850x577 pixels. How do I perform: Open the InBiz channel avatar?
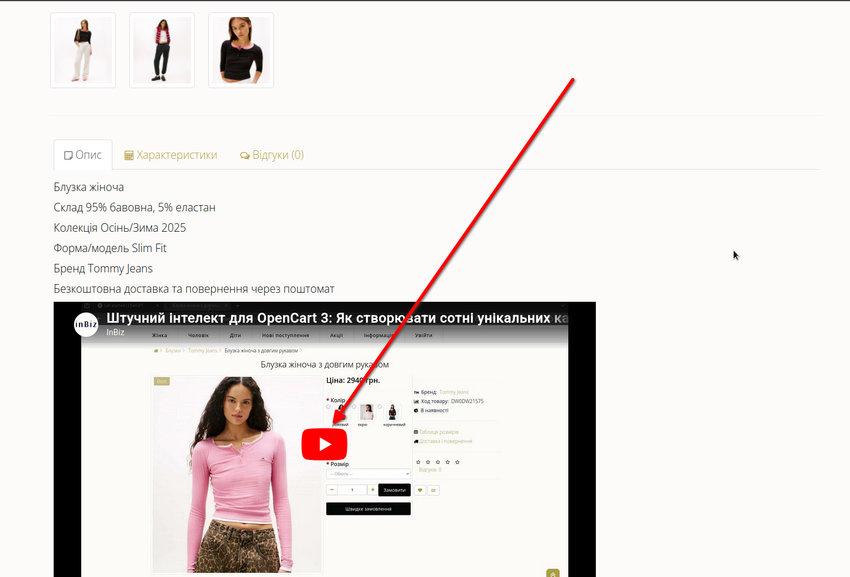pos(86,324)
